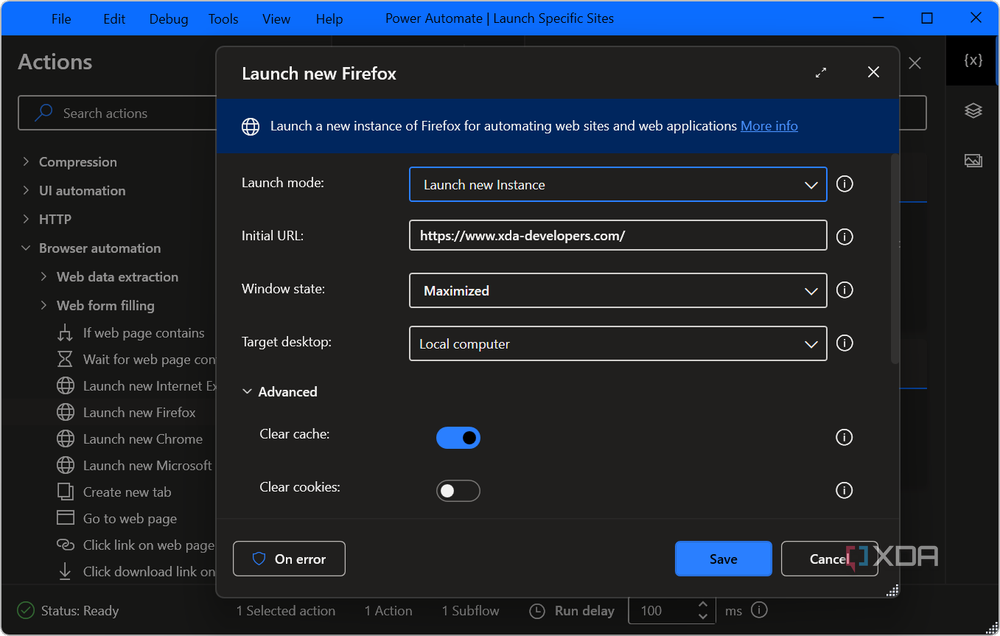Click the 1 Subflow status text
The image size is (1000, 636).
(471, 610)
